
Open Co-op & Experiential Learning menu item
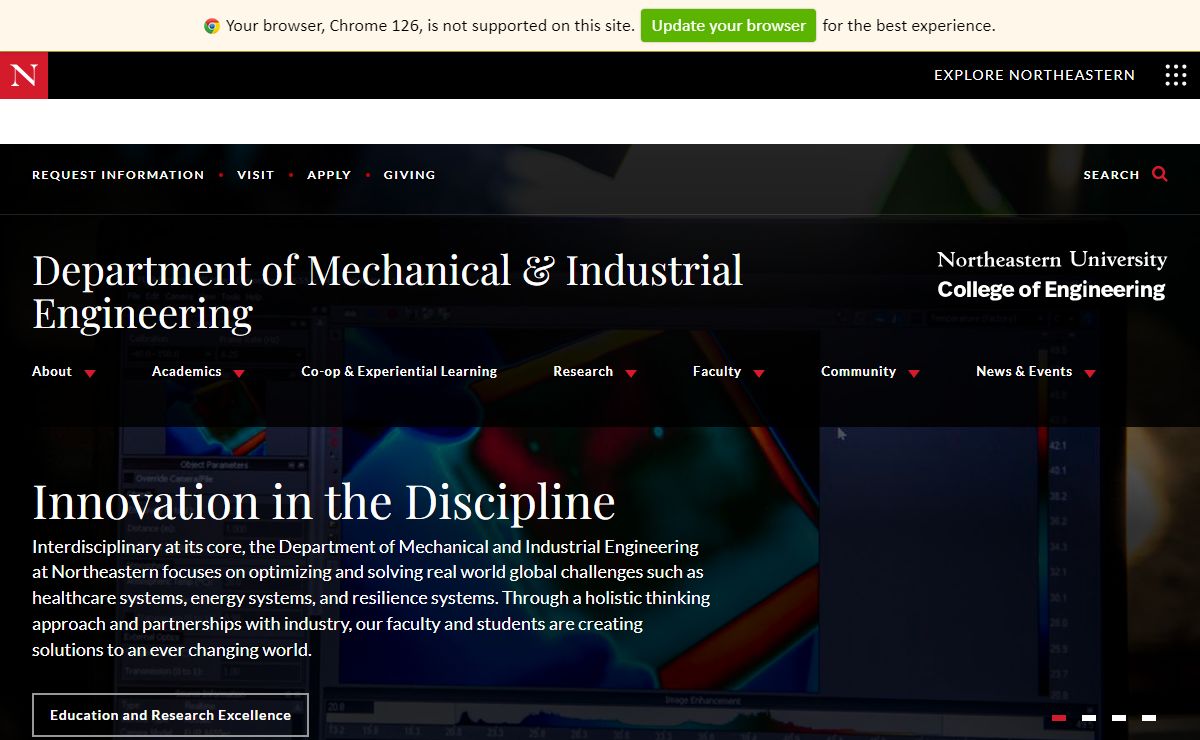point(399,371)
